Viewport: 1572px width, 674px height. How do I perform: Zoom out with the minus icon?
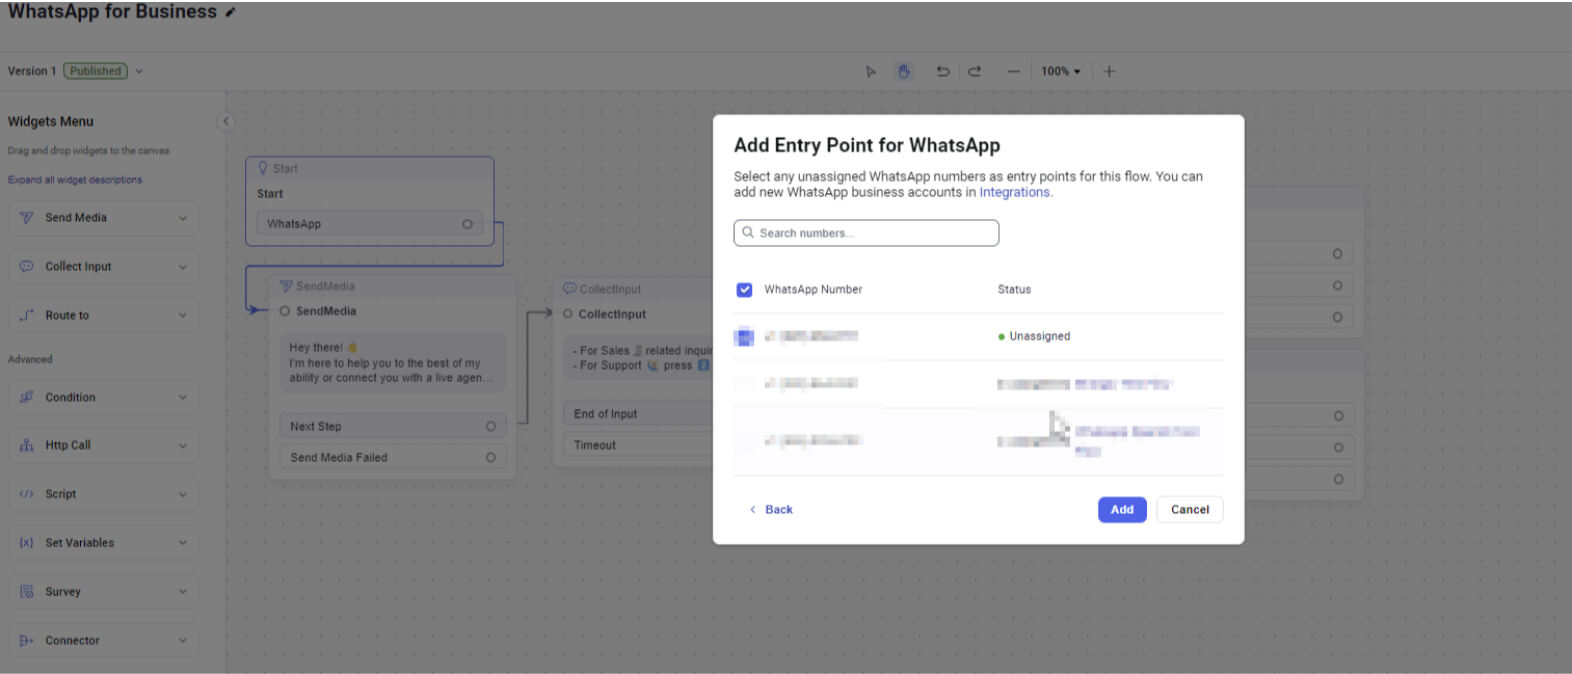pos(1013,71)
